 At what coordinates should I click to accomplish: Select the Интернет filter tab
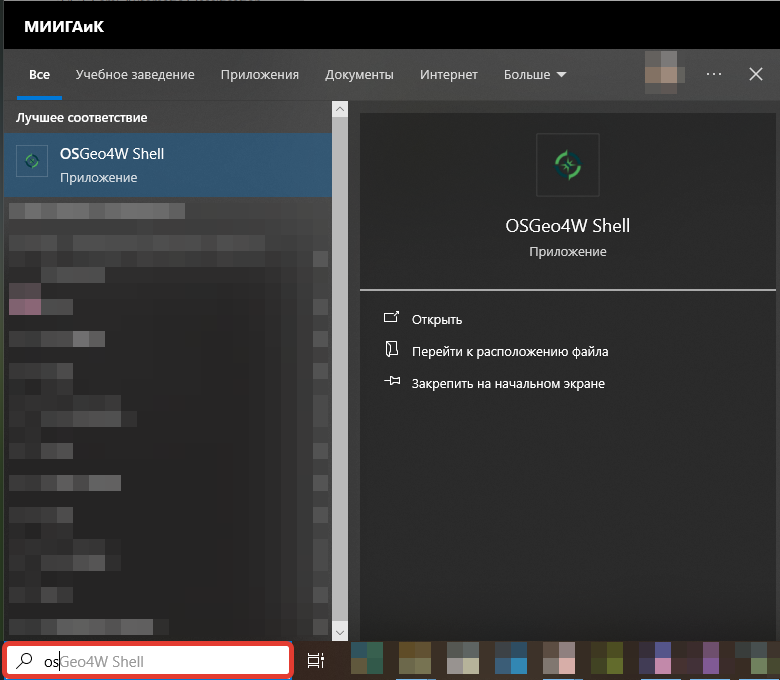click(448, 75)
